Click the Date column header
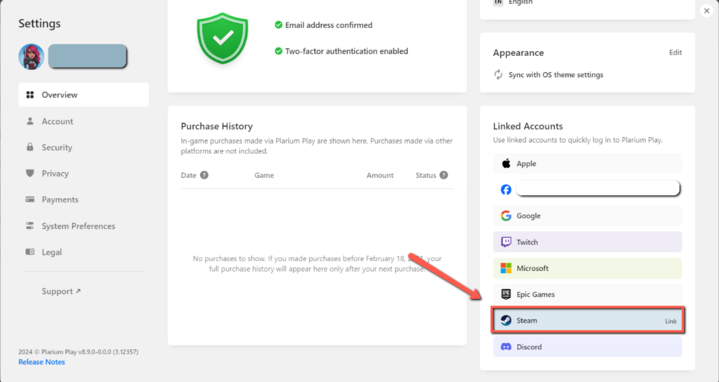Screen dimensions: 719x382 188,175
